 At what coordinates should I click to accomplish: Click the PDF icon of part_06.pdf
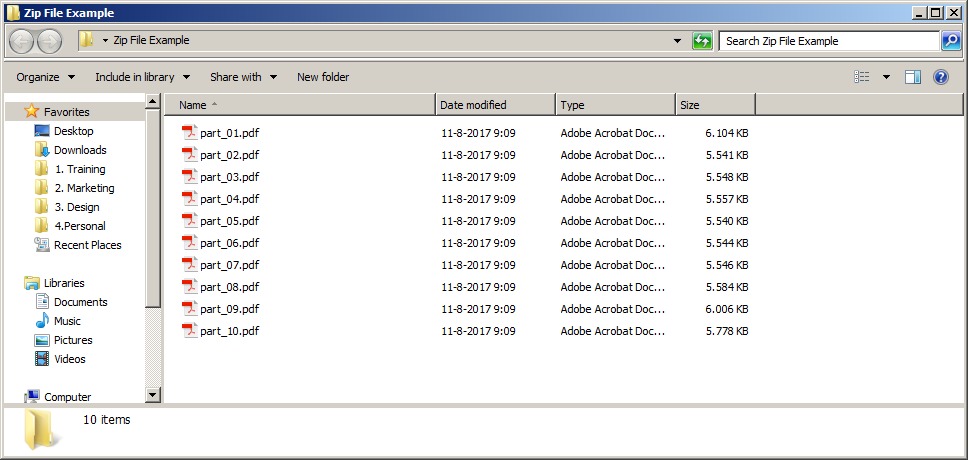pyautogui.click(x=190, y=243)
